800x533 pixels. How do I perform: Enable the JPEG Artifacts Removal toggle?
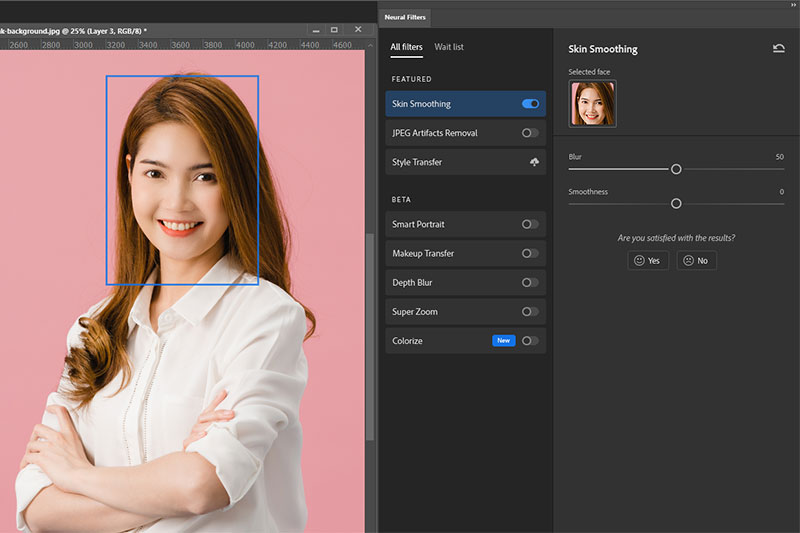click(x=530, y=133)
